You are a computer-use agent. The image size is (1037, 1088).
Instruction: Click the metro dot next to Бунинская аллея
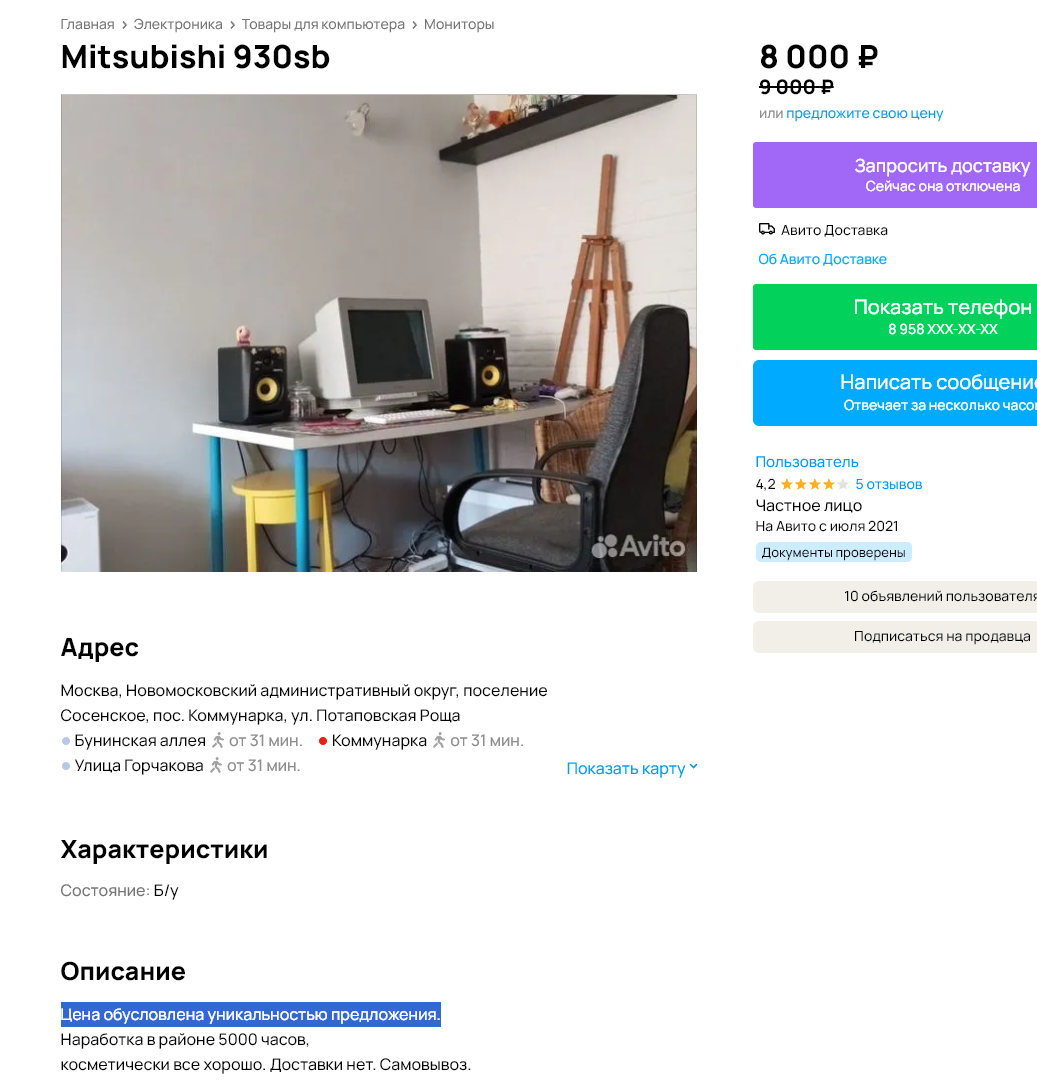click(x=66, y=741)
